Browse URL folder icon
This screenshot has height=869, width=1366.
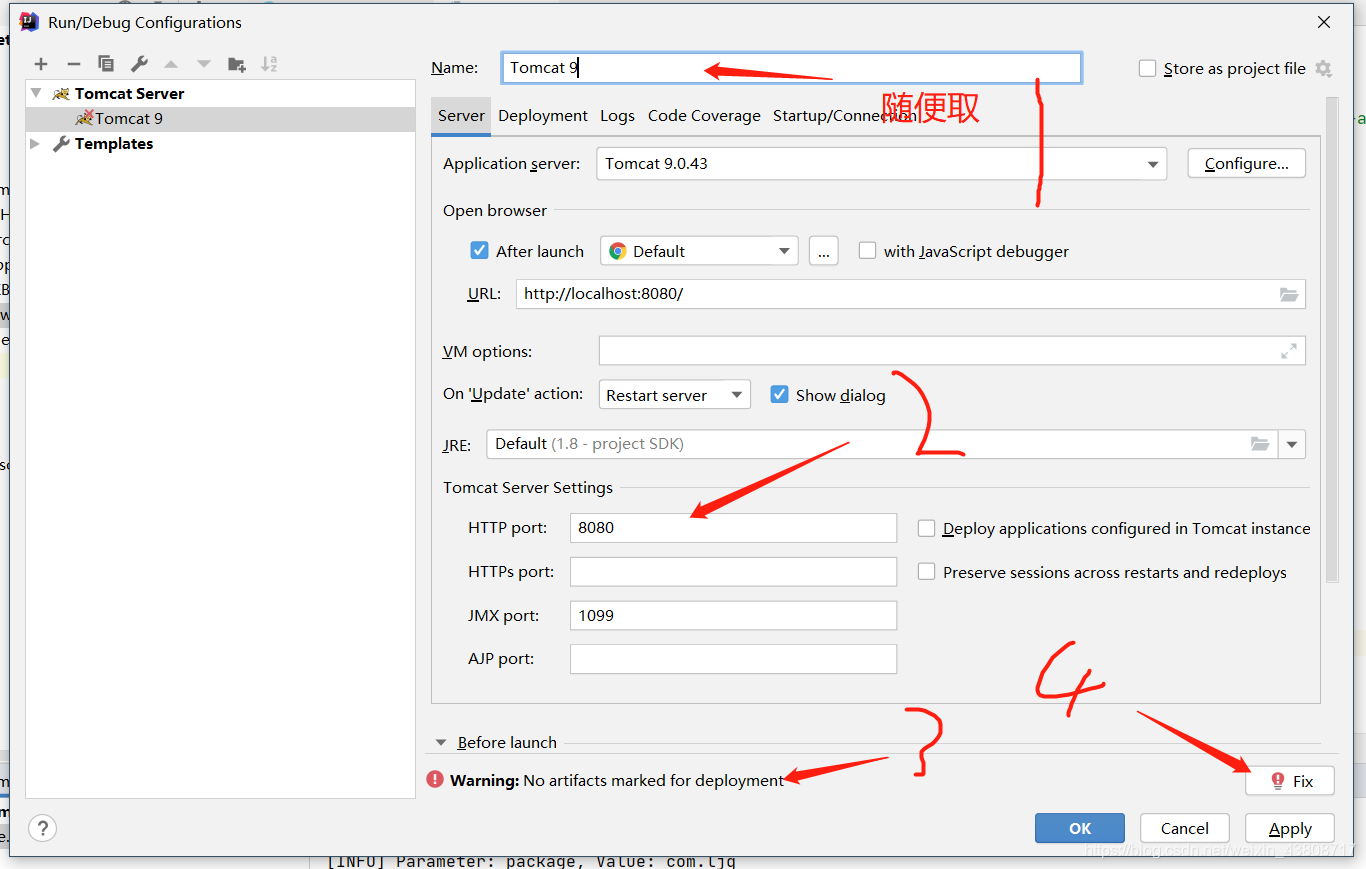[1289, 294]
